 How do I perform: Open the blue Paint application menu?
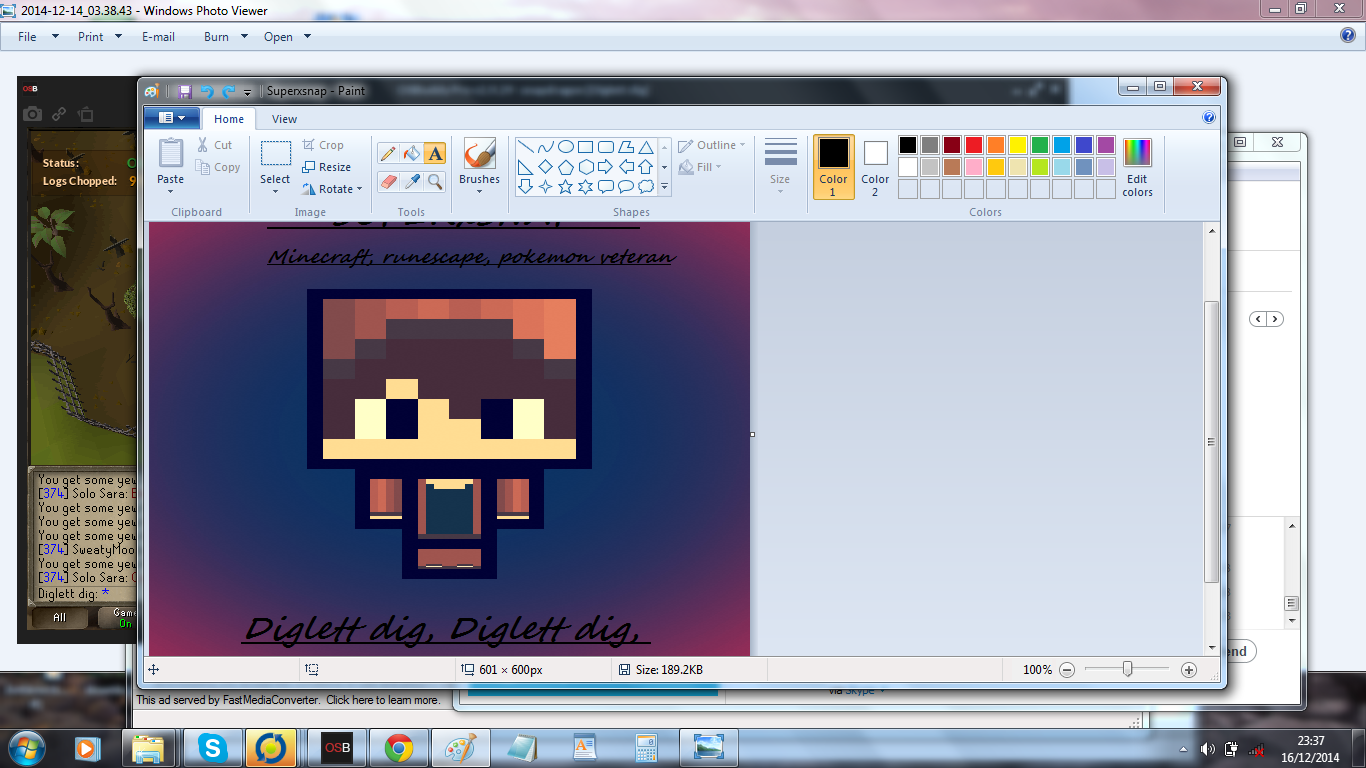[171, 118]
